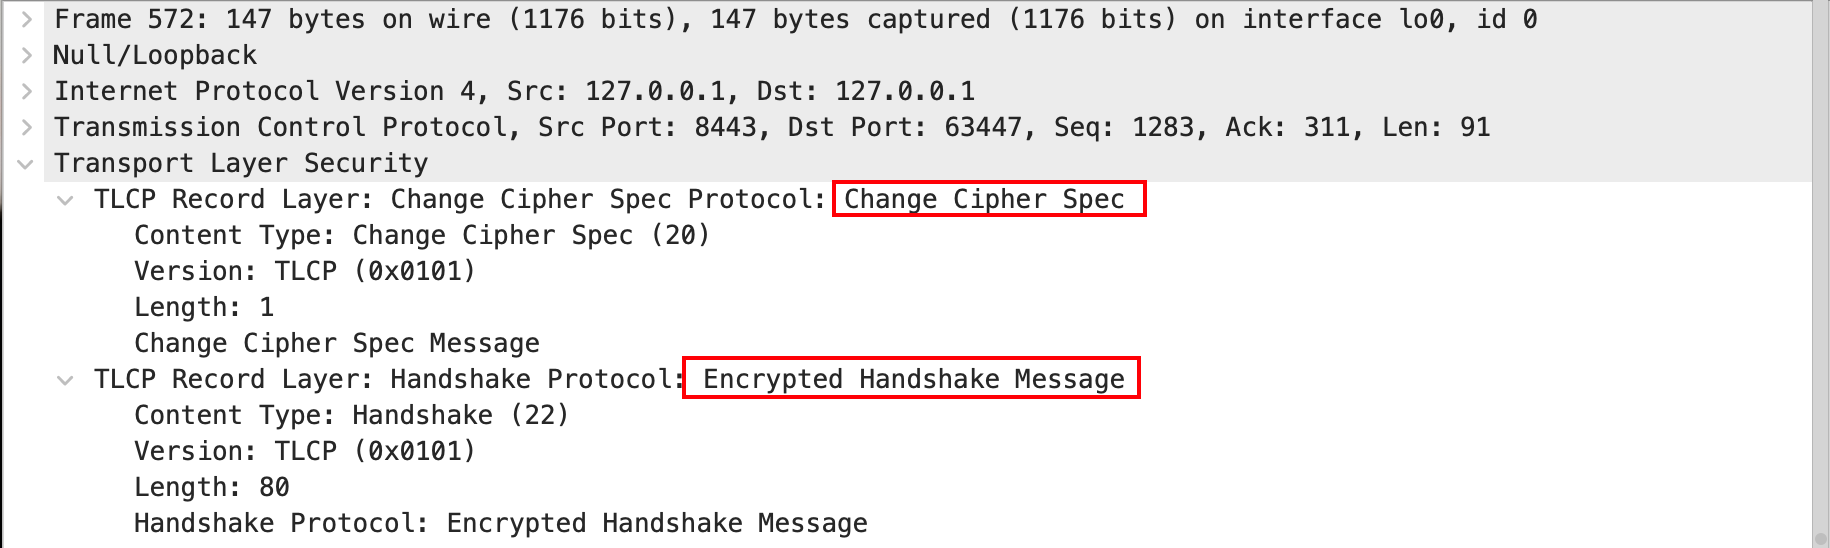
Task: Expand the Null/Loopback section arrow
Action: tap(27, 55)
